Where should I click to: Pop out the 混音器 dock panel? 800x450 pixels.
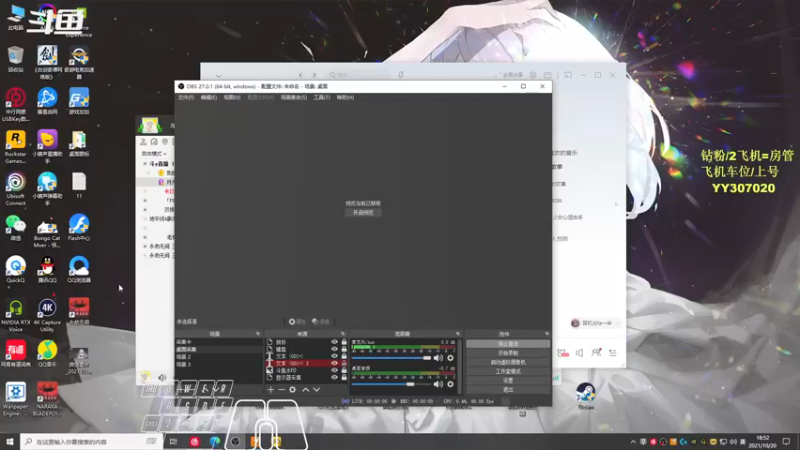click(458, 334)
